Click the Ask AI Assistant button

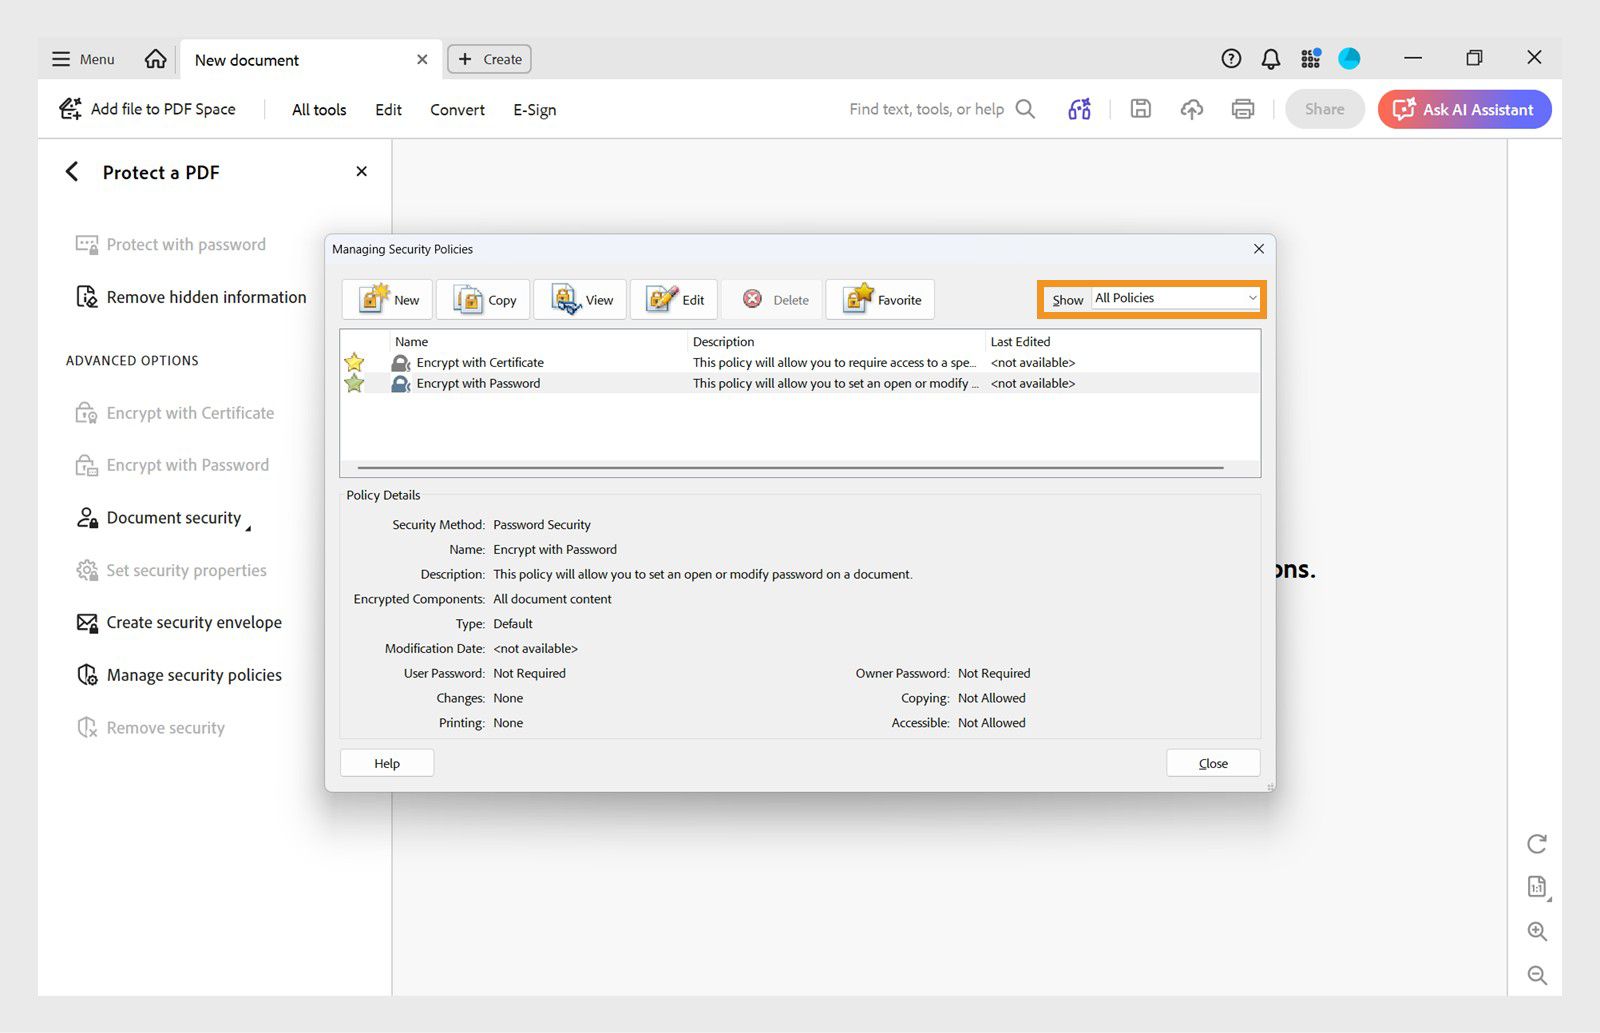pos(1464,109)
